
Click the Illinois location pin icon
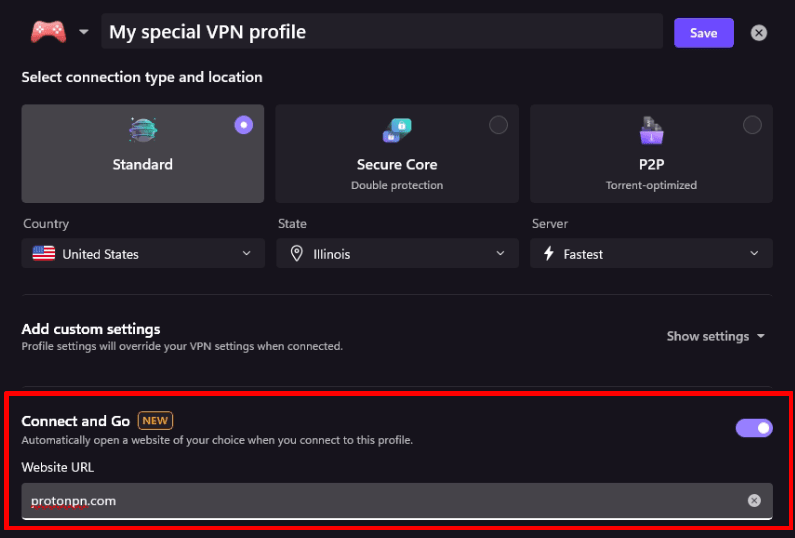(296, 254)
